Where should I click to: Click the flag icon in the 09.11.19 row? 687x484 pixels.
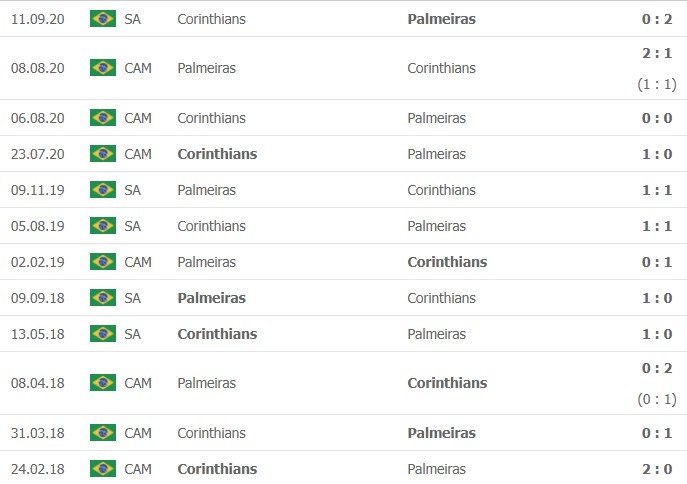(x=102, y=190)
